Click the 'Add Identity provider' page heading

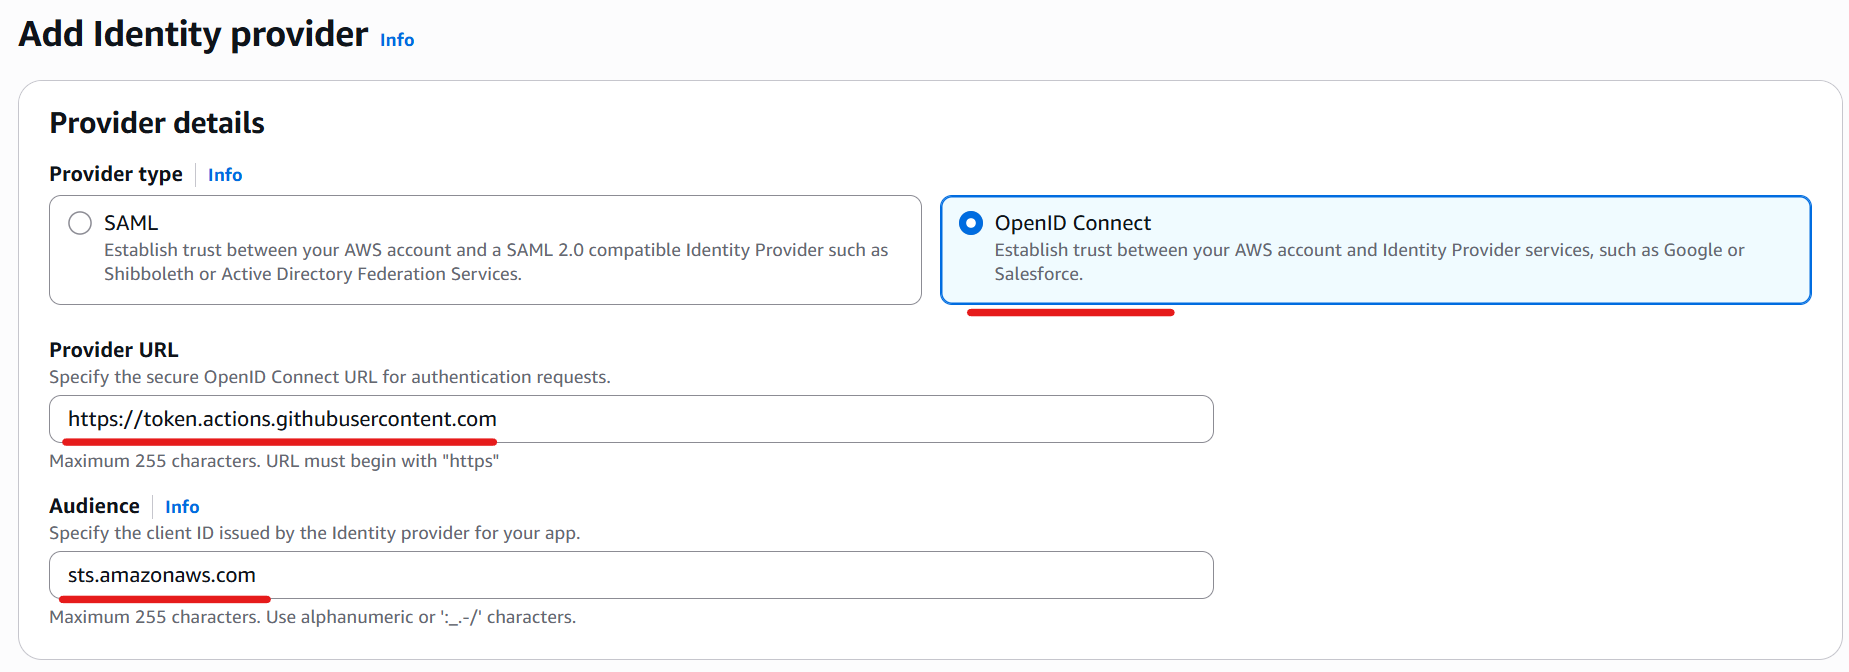point(193,34)
